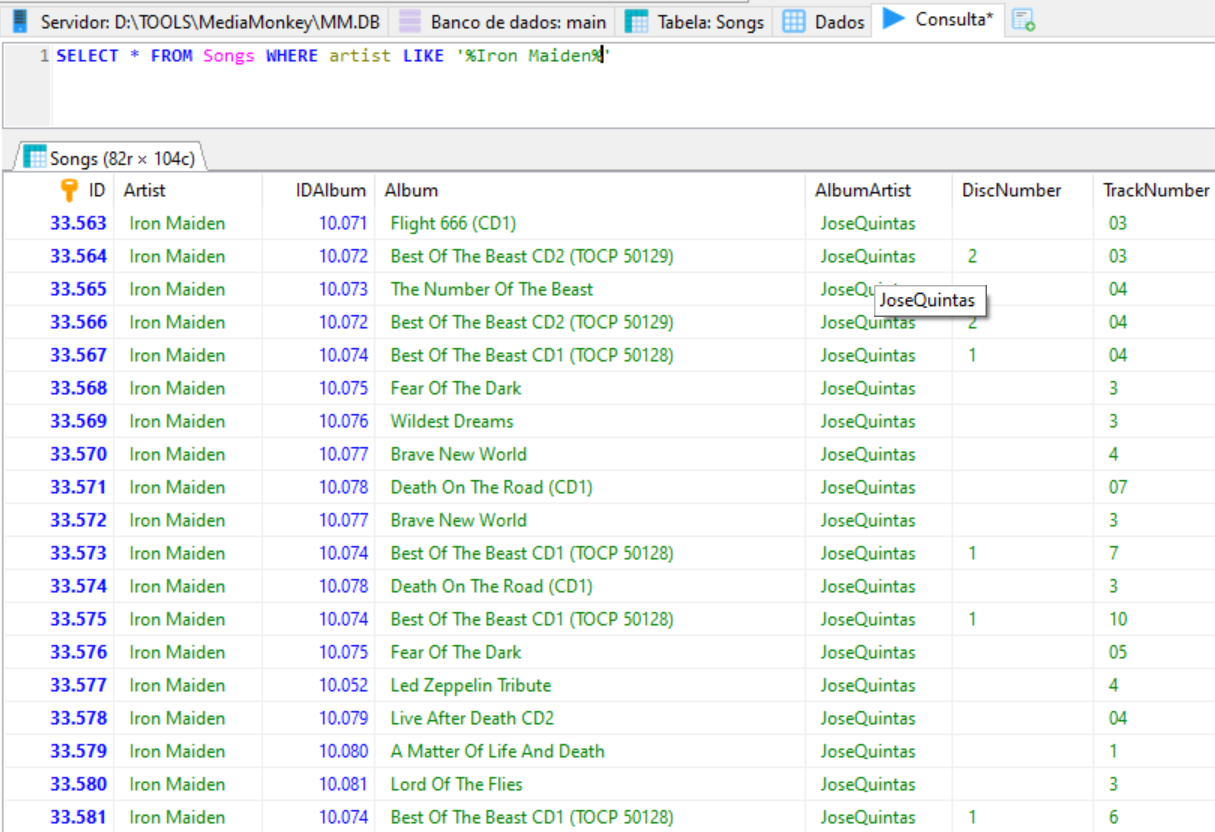Sort by the Artist column header
1215x832 pixels.
(145, 190)
